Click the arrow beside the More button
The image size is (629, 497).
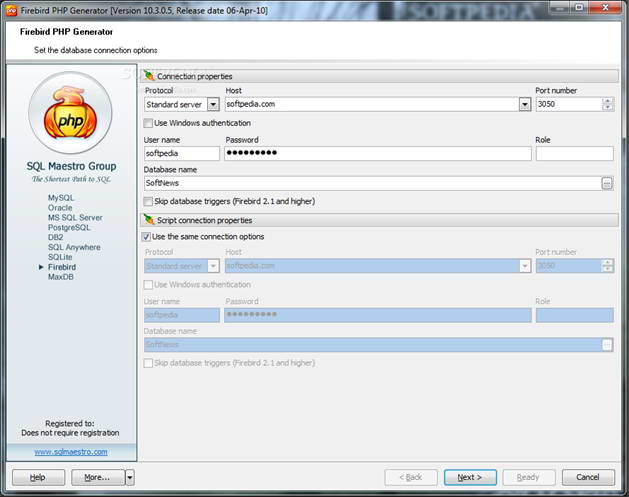point(129,477)
